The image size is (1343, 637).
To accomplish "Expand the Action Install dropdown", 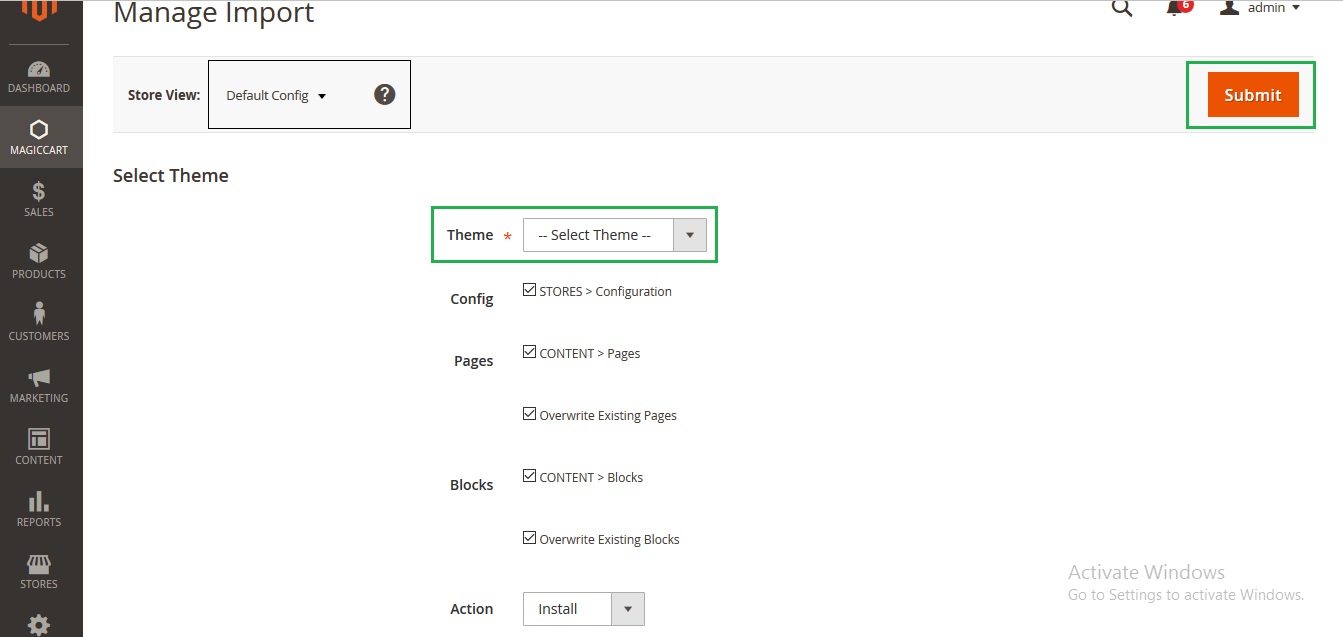I will (583, 609).
